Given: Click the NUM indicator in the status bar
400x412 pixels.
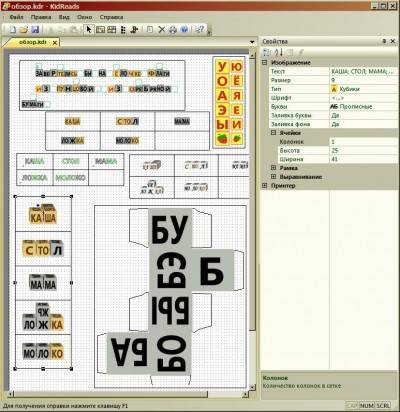Looking at the screenshot, I should point(367,406).
